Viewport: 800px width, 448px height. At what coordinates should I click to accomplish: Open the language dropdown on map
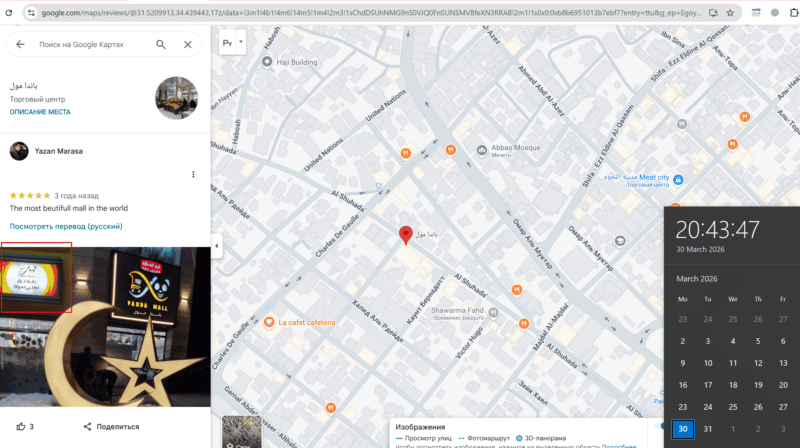[233, 45]
